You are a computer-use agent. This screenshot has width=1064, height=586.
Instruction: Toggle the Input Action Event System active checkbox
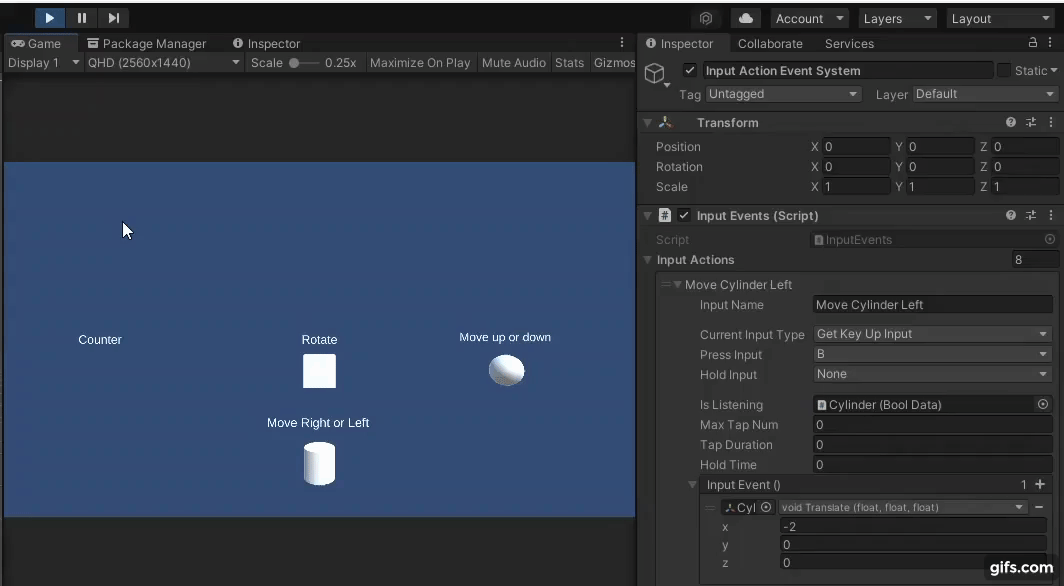click(x=690, y=71)
